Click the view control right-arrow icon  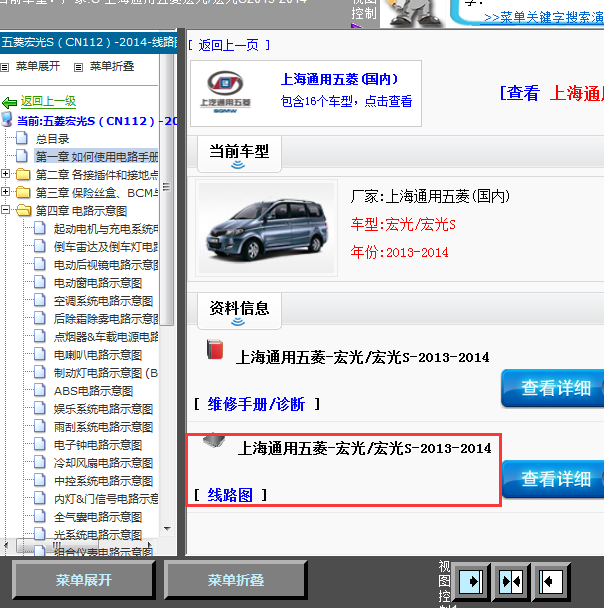pyautogui.click(x=471, y=582)
